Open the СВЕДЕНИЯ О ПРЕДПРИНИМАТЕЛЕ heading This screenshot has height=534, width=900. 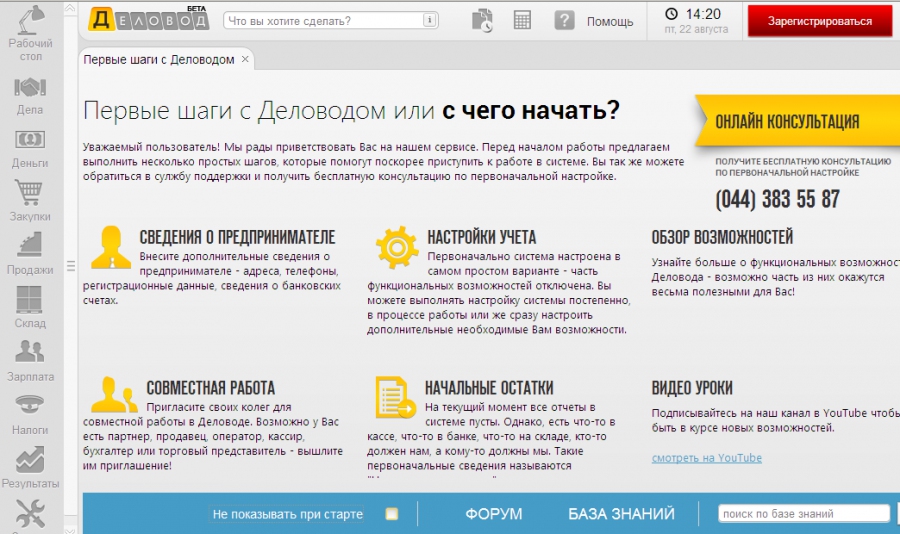(x=237, y=237)
